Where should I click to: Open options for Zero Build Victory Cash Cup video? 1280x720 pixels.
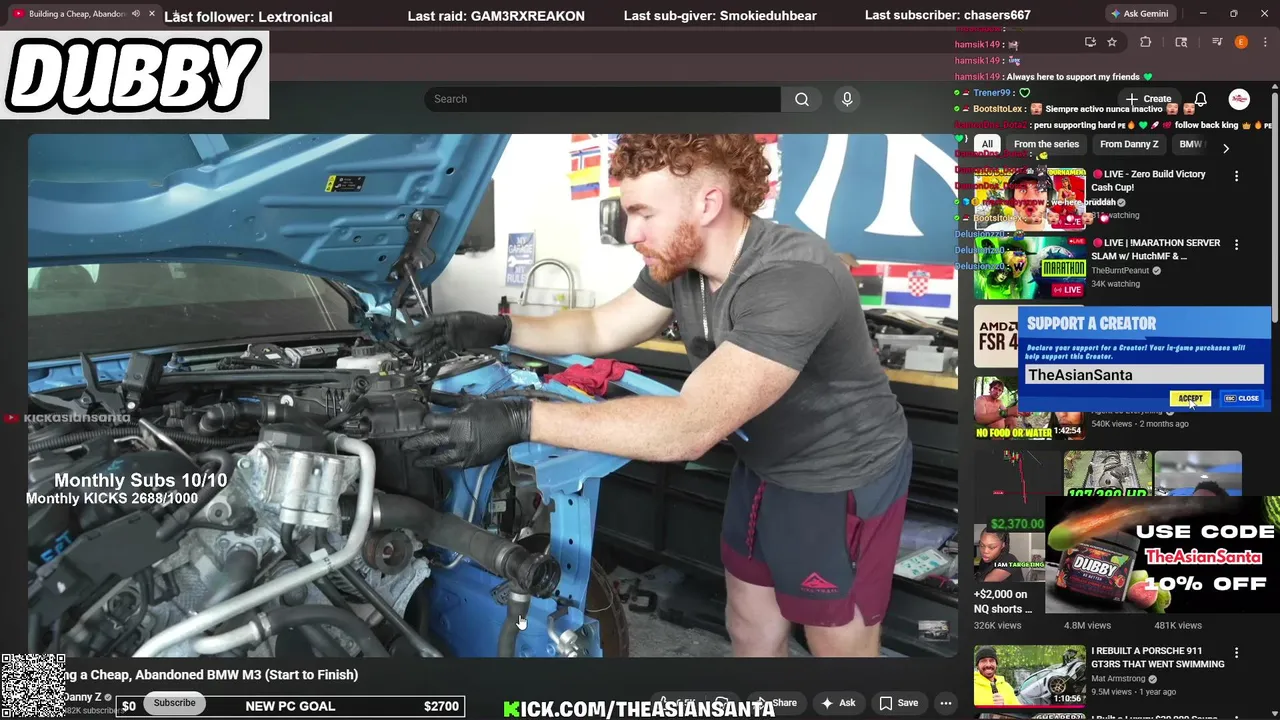click(x=1236, y=176)
